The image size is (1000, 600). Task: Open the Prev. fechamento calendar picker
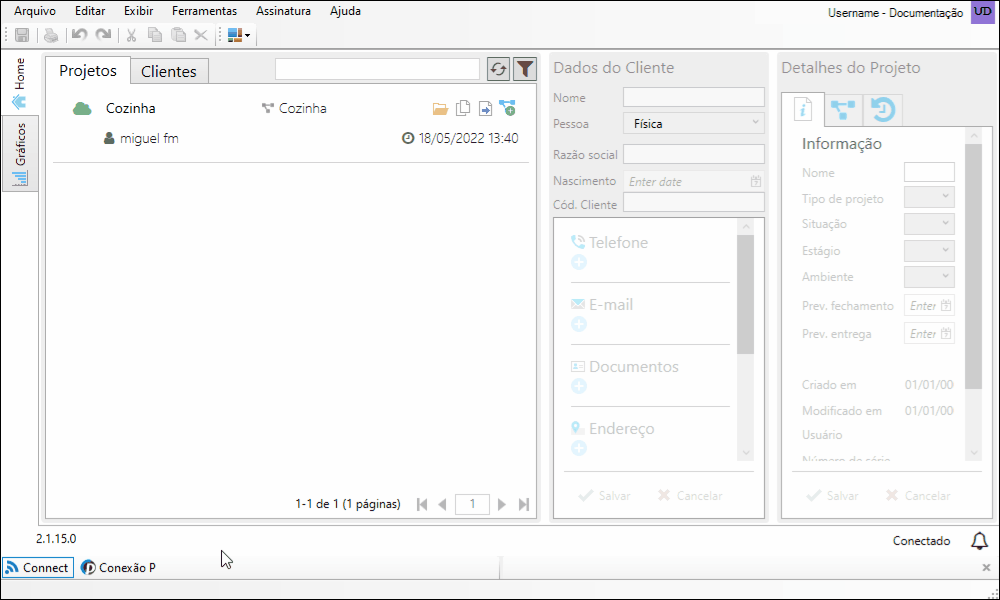[946, 306]
